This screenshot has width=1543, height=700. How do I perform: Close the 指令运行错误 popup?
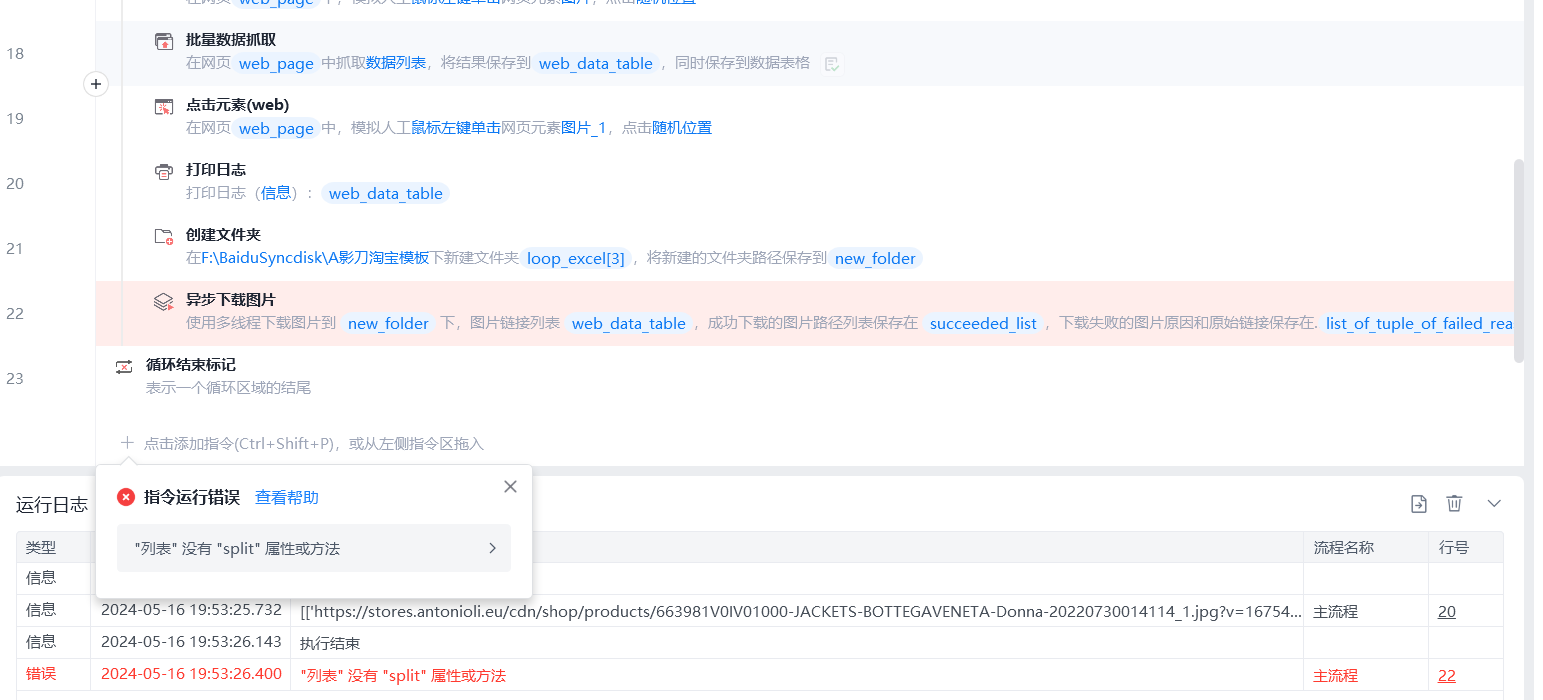click(x=510, y=486)
